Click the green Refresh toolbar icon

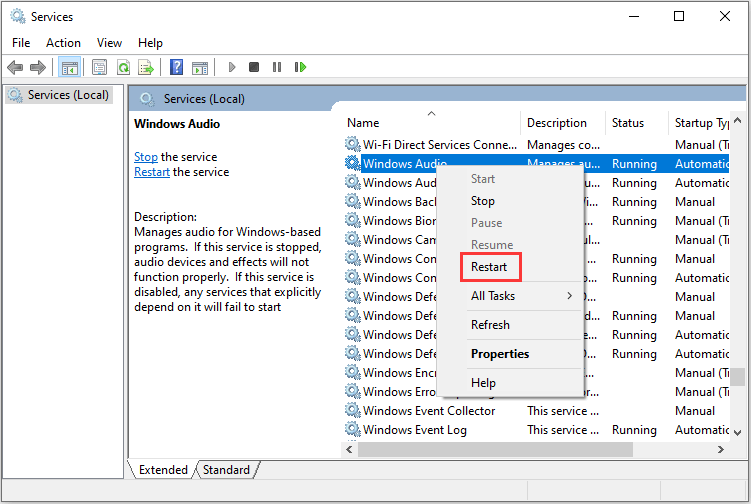click(x=123, y=67)
